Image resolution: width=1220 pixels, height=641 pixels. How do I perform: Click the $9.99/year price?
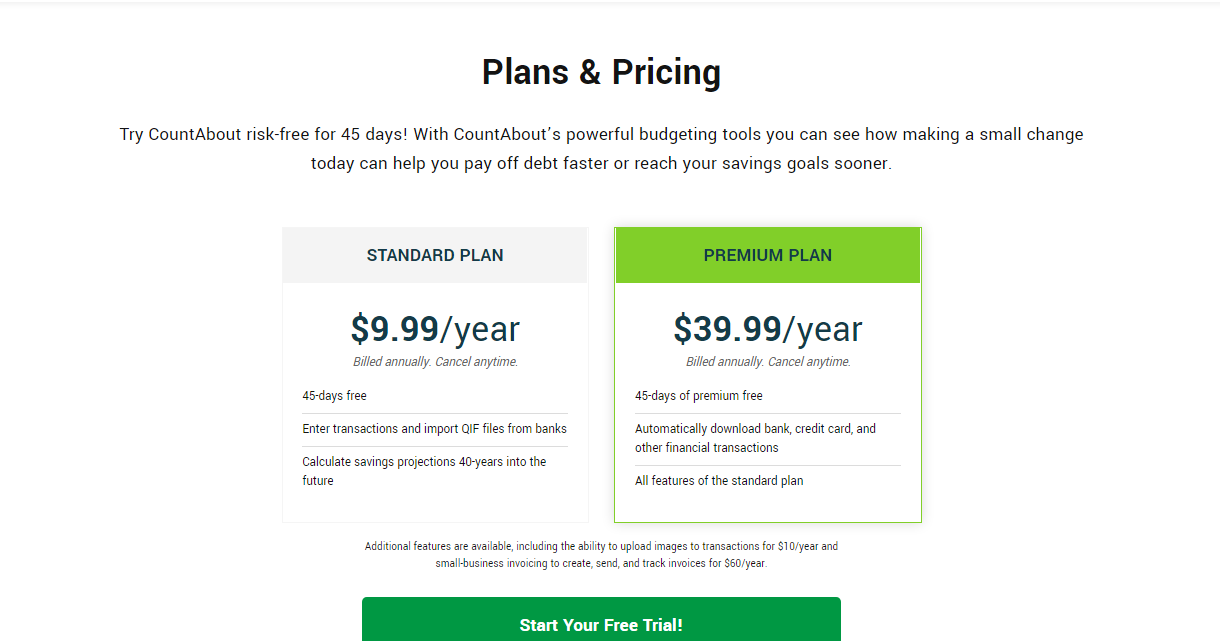click(x=435, y=329)
